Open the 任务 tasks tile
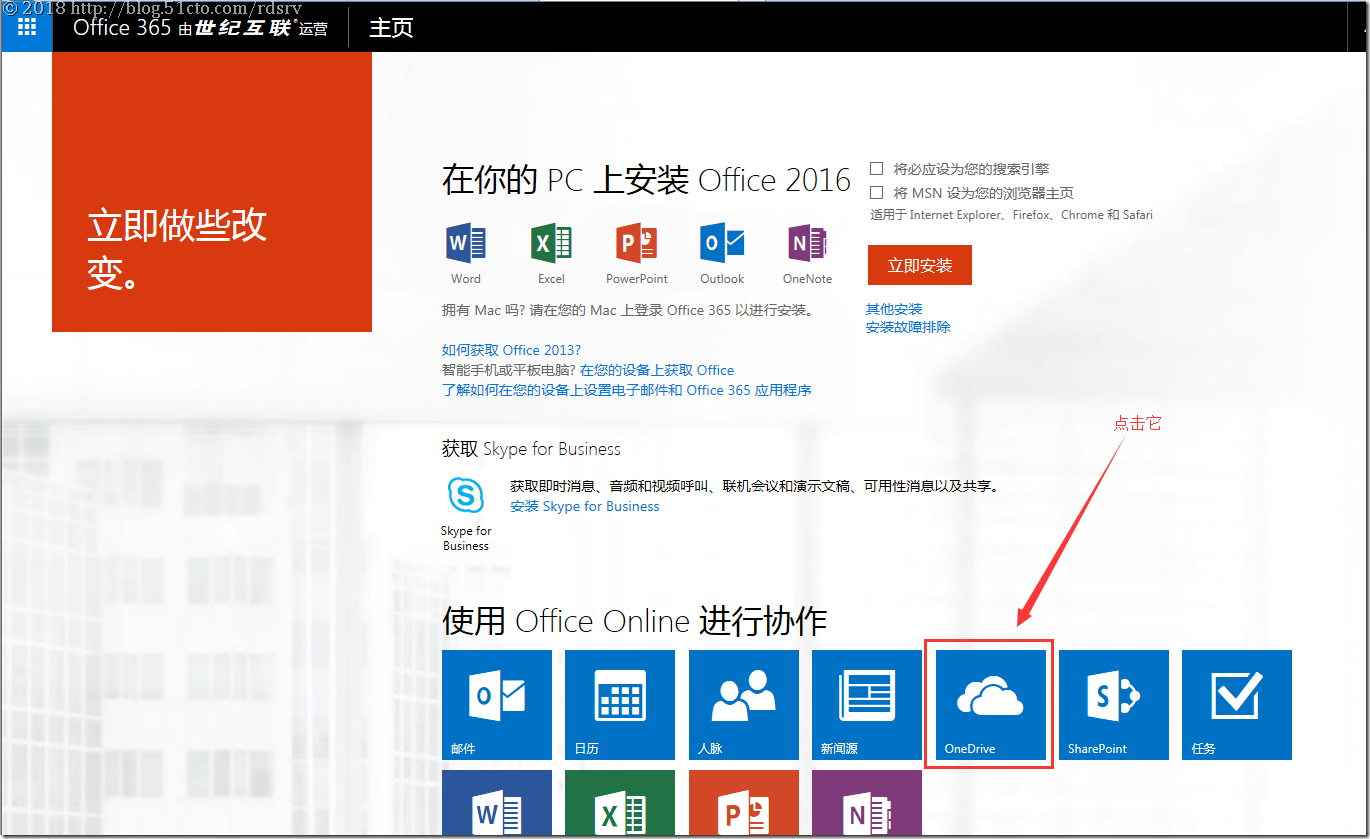Screen dimensions: 1370x839 click(1237, 705)
